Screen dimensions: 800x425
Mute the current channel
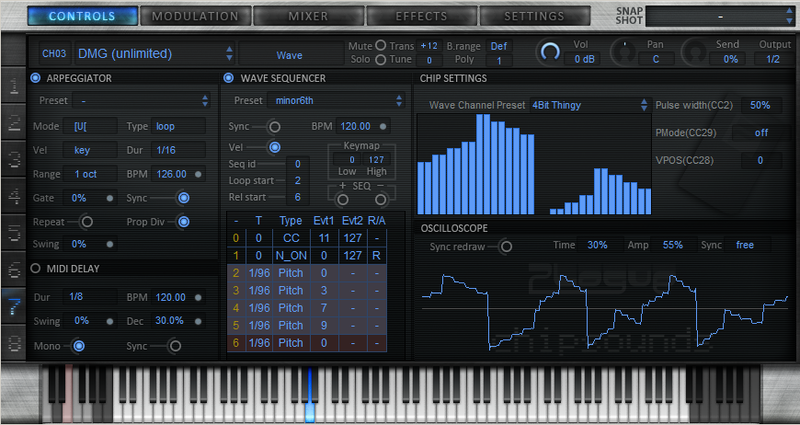(x=381, y=46)
